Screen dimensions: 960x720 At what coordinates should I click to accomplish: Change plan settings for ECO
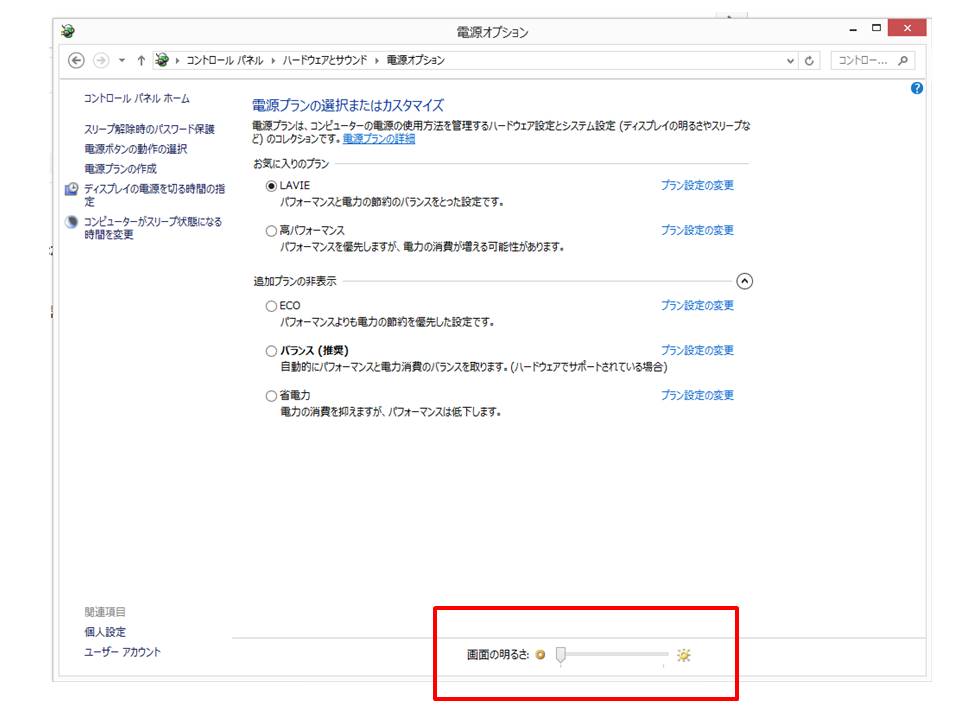[697, 305]
